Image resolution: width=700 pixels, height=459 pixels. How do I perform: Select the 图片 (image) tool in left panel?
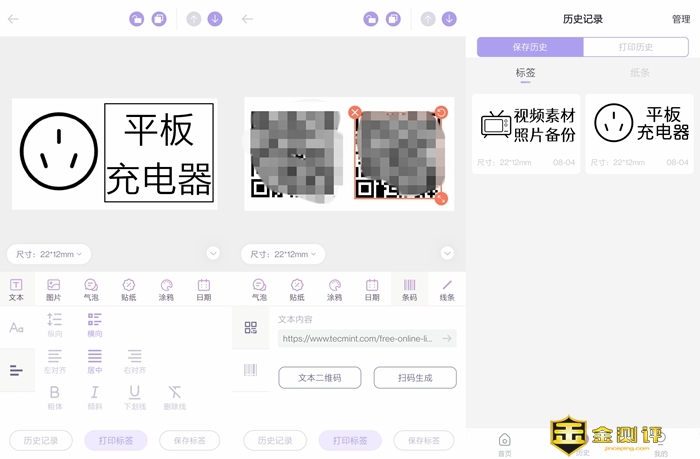point(54,289)
